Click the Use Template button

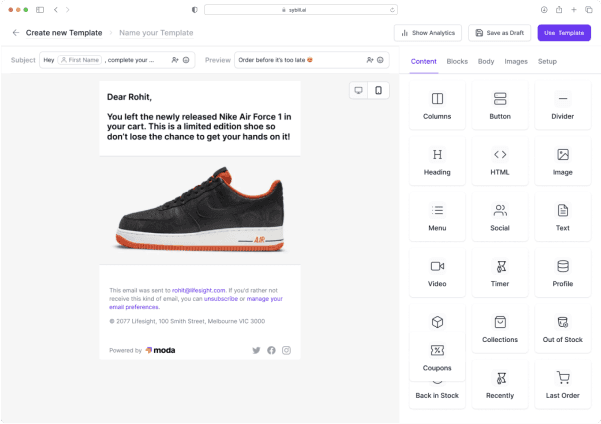[x=564, y=33]
